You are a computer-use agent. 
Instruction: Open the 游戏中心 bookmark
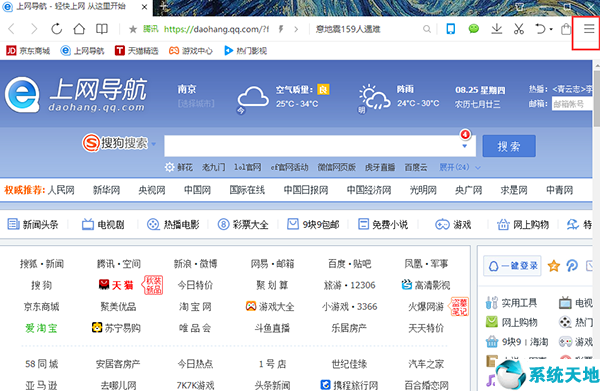[191, 51]
